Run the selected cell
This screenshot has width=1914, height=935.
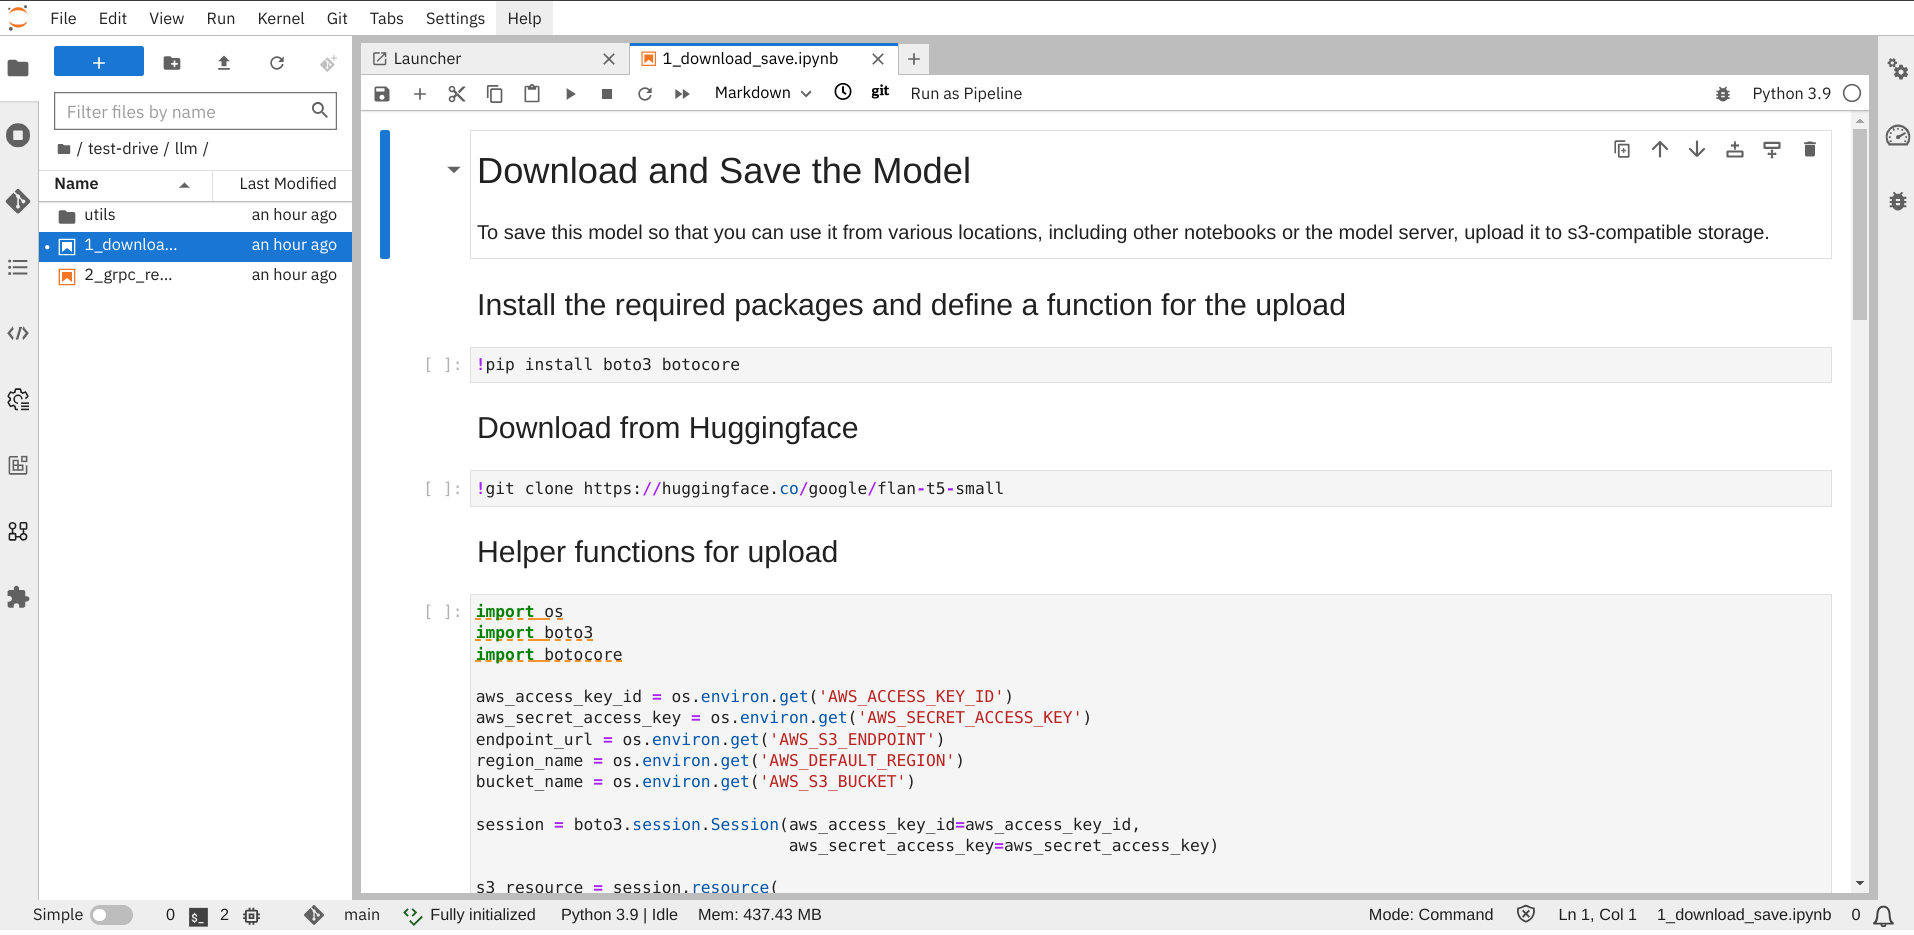570,93
